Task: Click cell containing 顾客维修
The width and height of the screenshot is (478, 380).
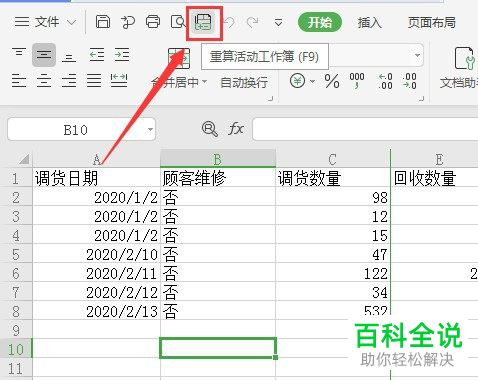Action: [x=218, y=178]
